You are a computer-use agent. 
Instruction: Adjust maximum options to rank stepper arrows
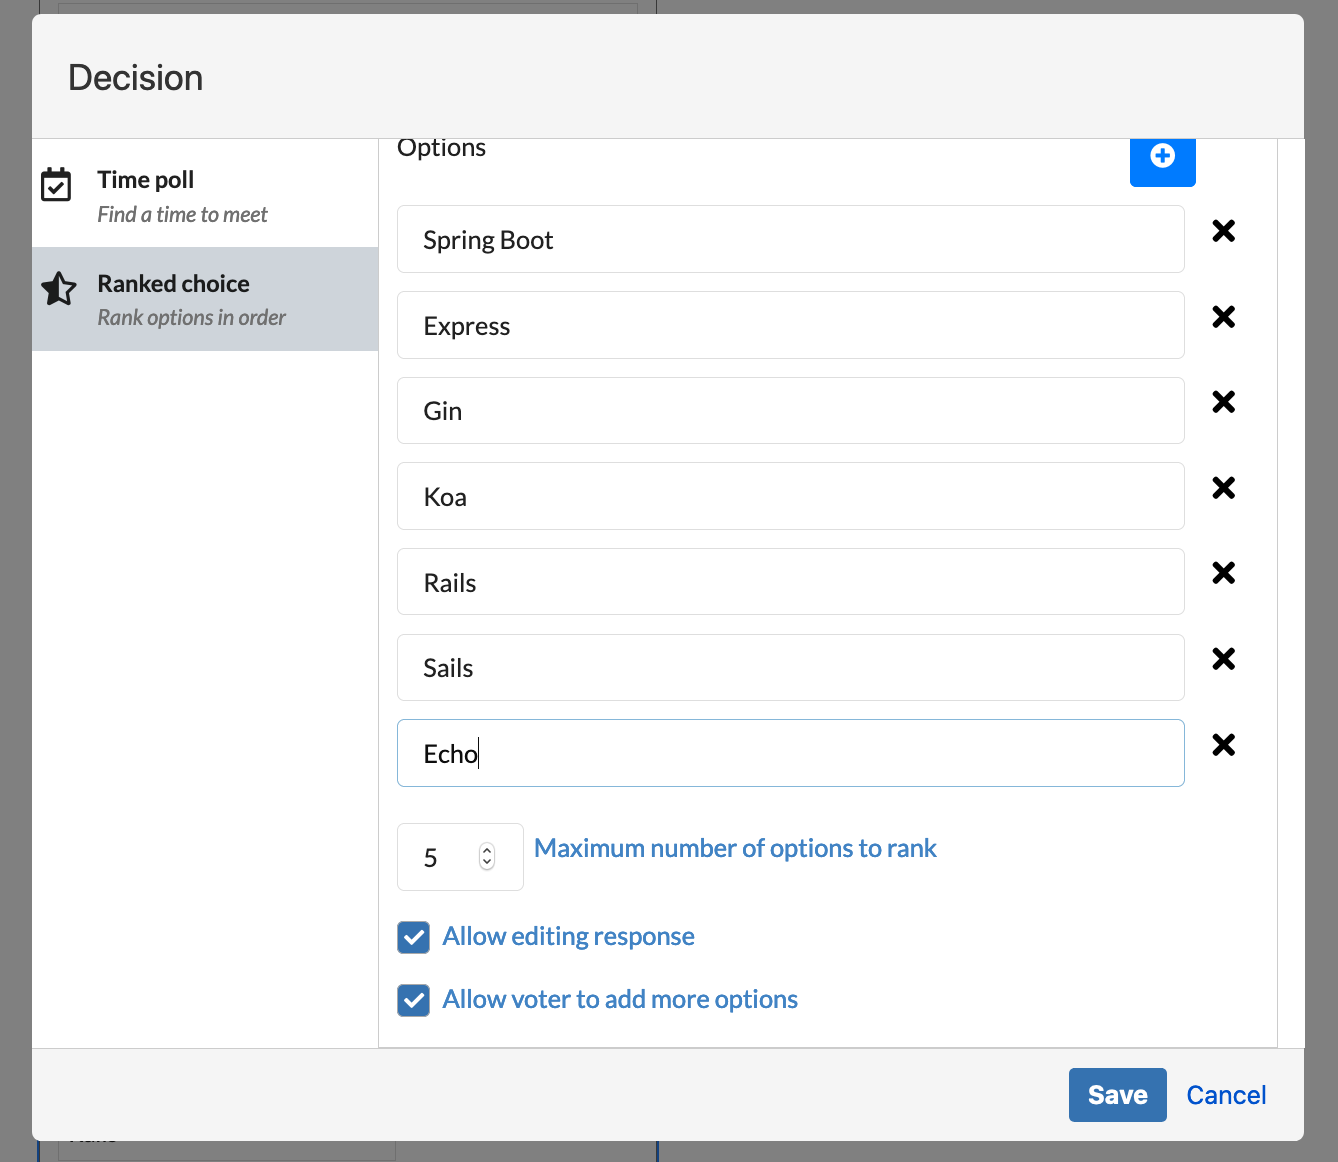point(487,857)
